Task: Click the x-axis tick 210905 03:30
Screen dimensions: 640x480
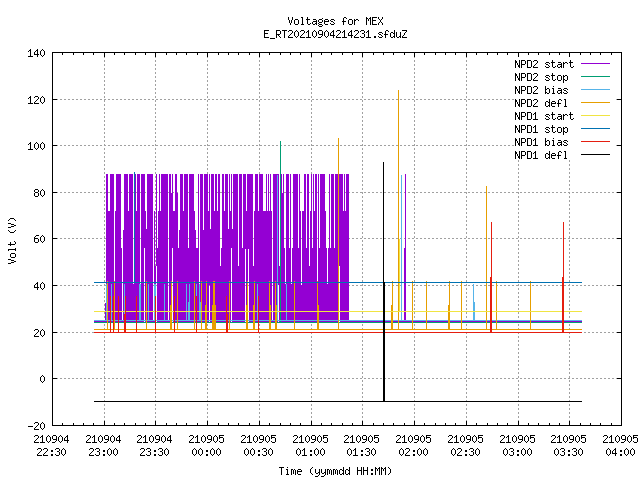Action: pyautogui.click(x=569, y=446)
